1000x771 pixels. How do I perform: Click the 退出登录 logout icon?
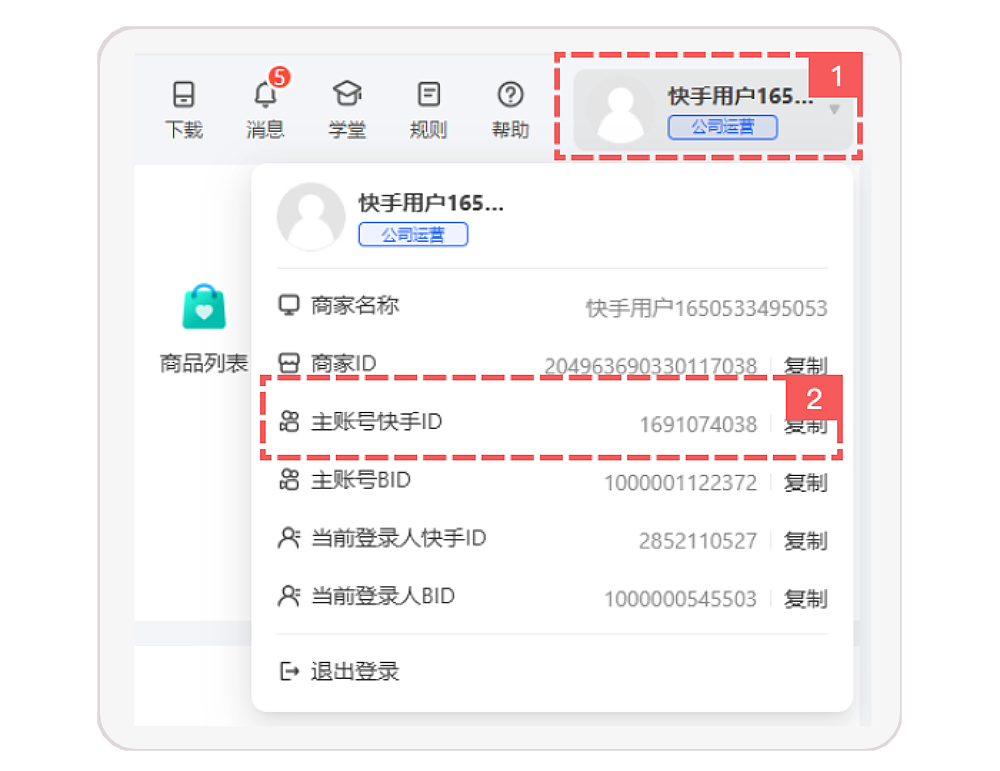click(290, 671)
